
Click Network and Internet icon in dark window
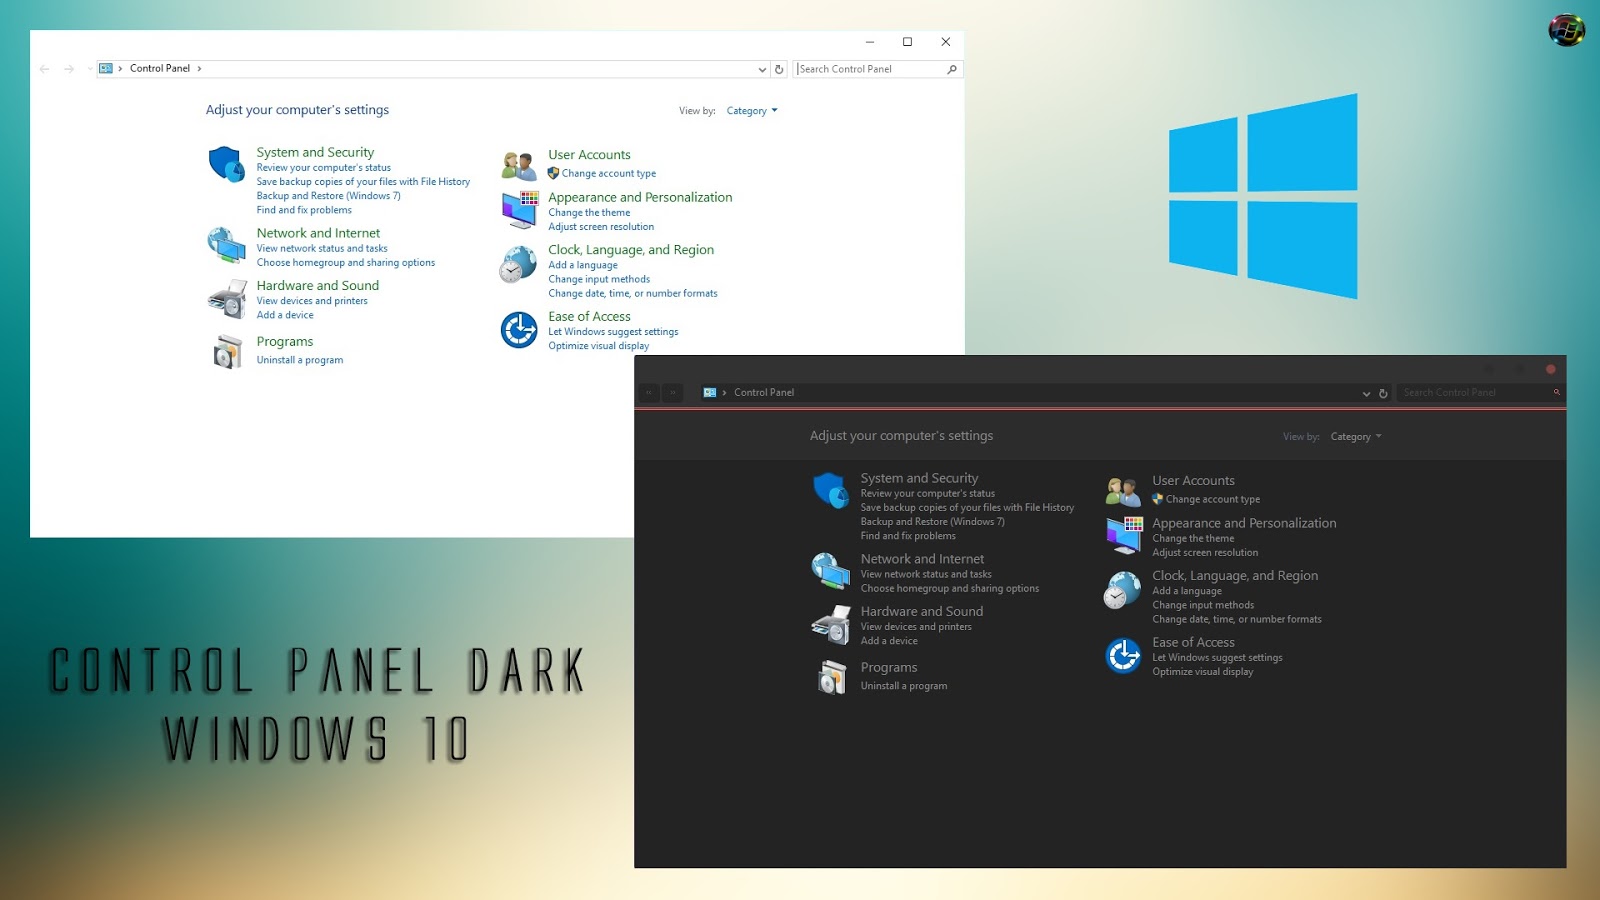(830, 571)
